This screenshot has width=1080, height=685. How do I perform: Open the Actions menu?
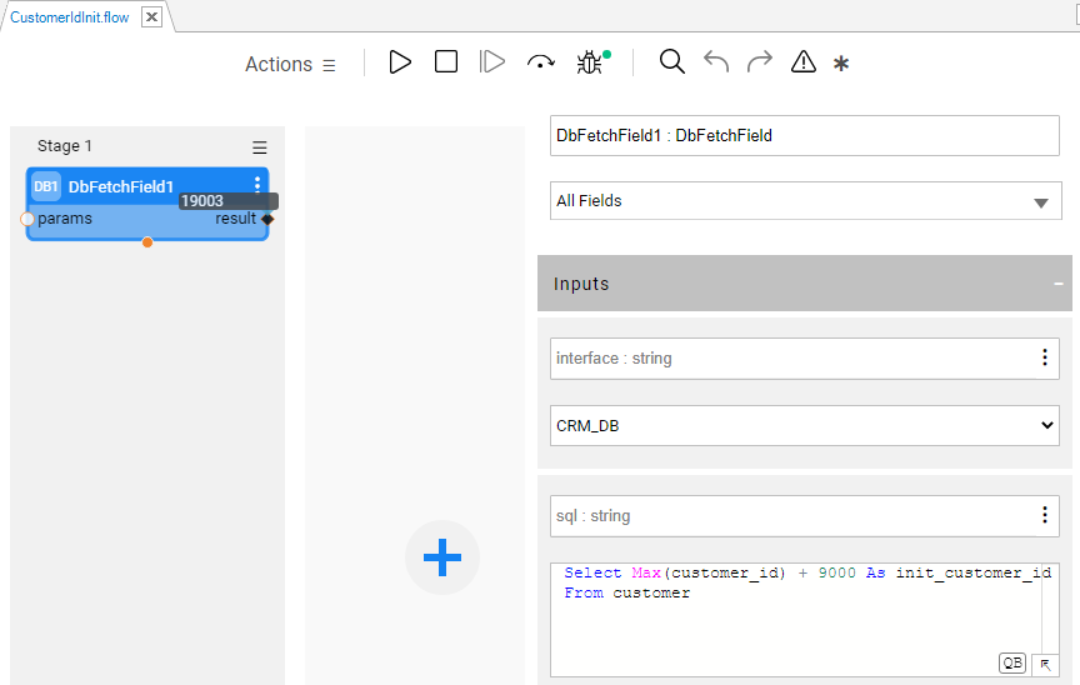click(x=290, y=64)
